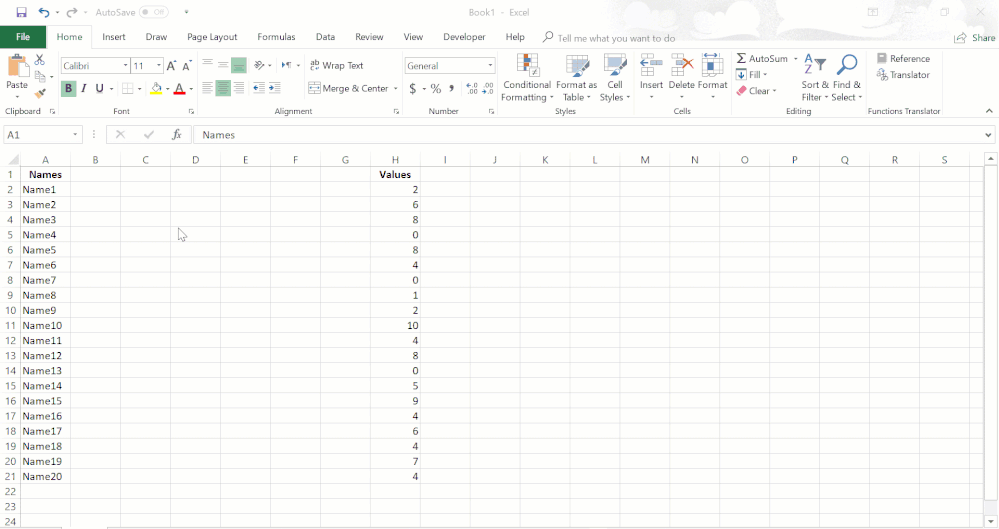
Task: Click the Insert Function fx icon
Action: [176, 134]
